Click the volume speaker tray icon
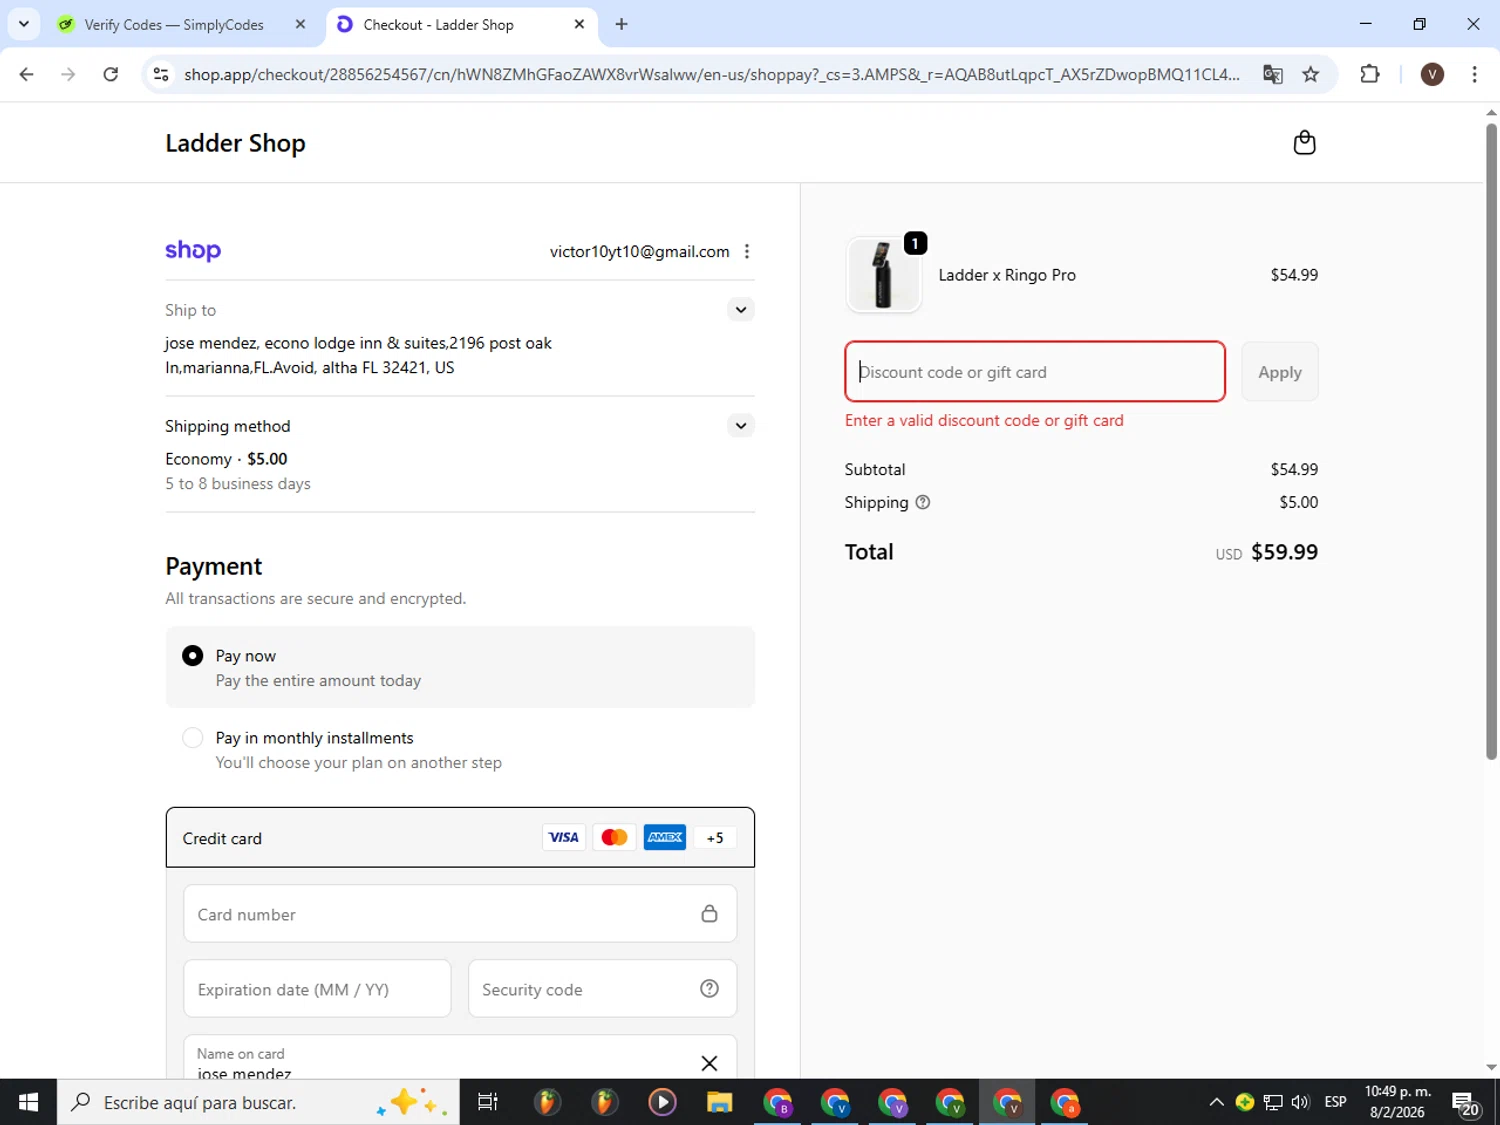This screenshot has height=1125, width=1500. [x=1301, y=1102]
